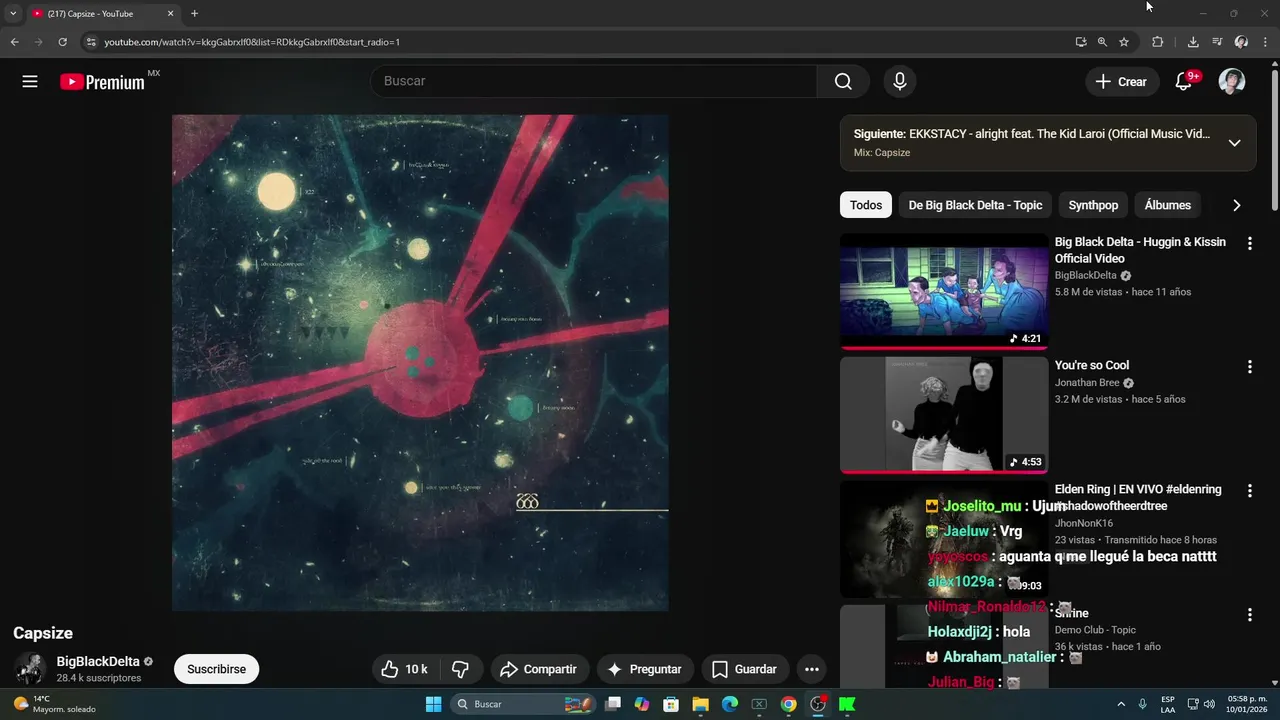
Task: Open the weather widget 14°C
Action: tap(55, 704)
